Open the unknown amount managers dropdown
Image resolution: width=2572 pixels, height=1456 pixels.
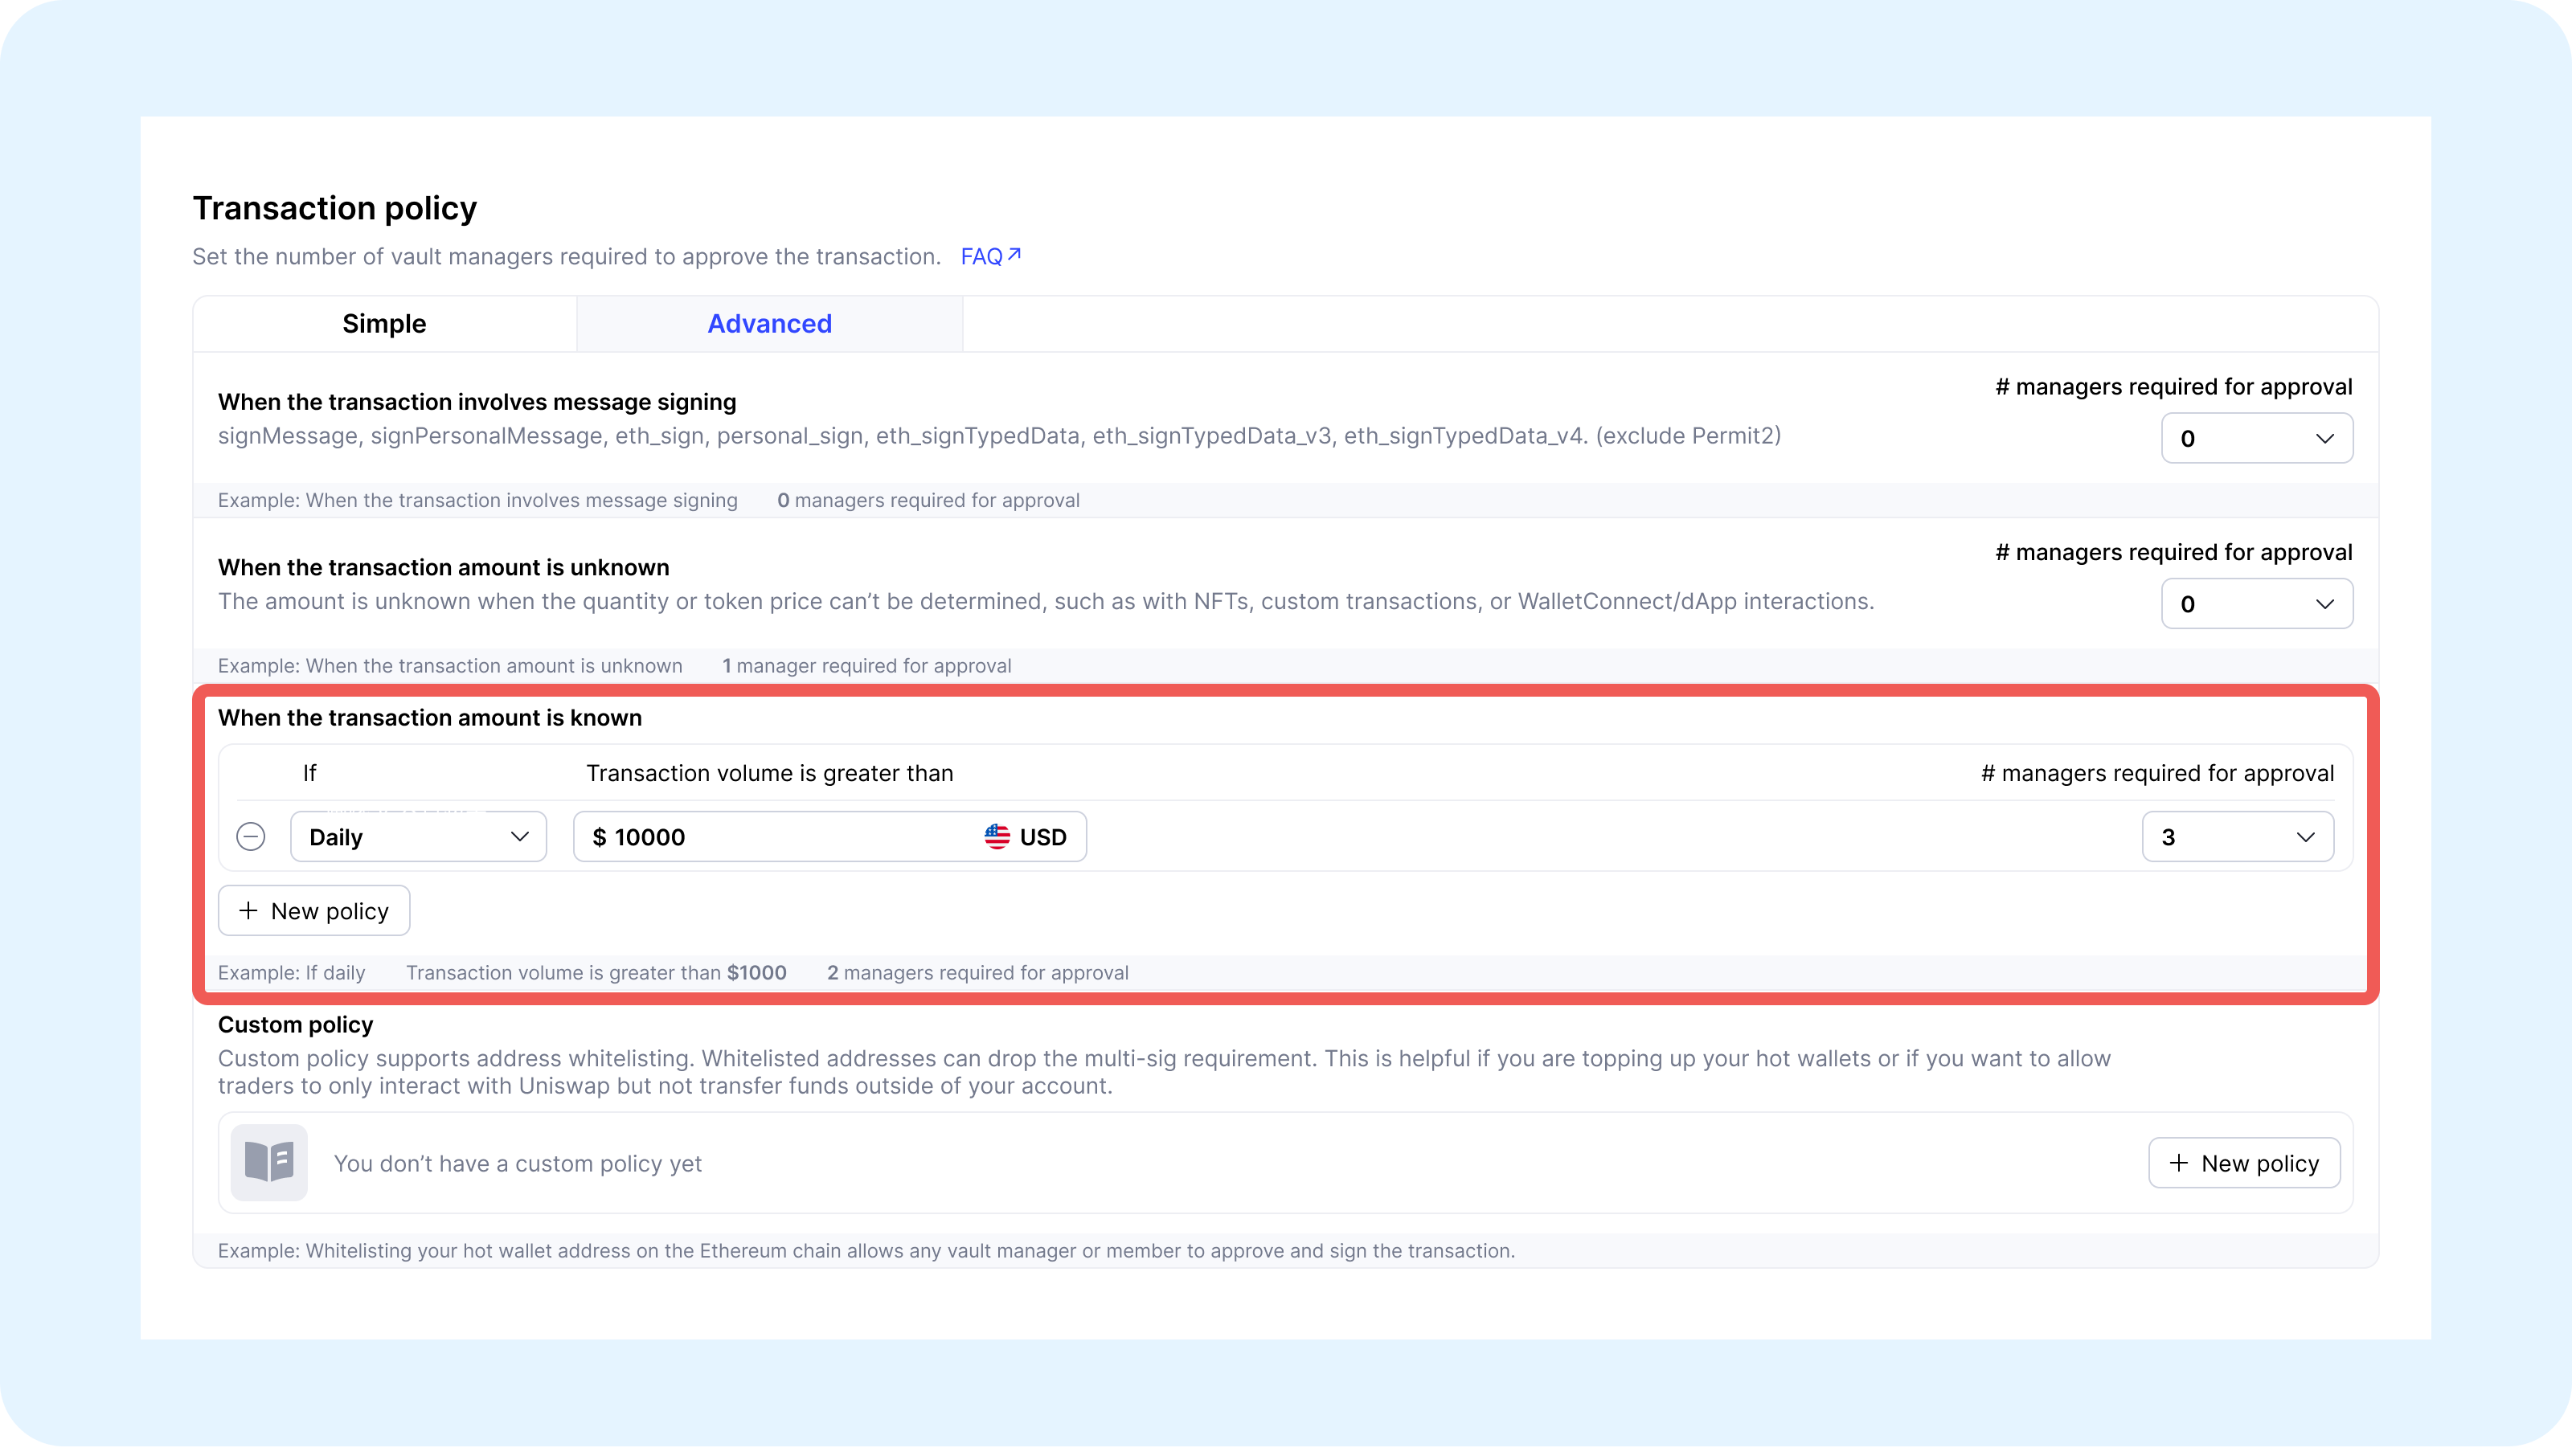(x=2256, y=604)
